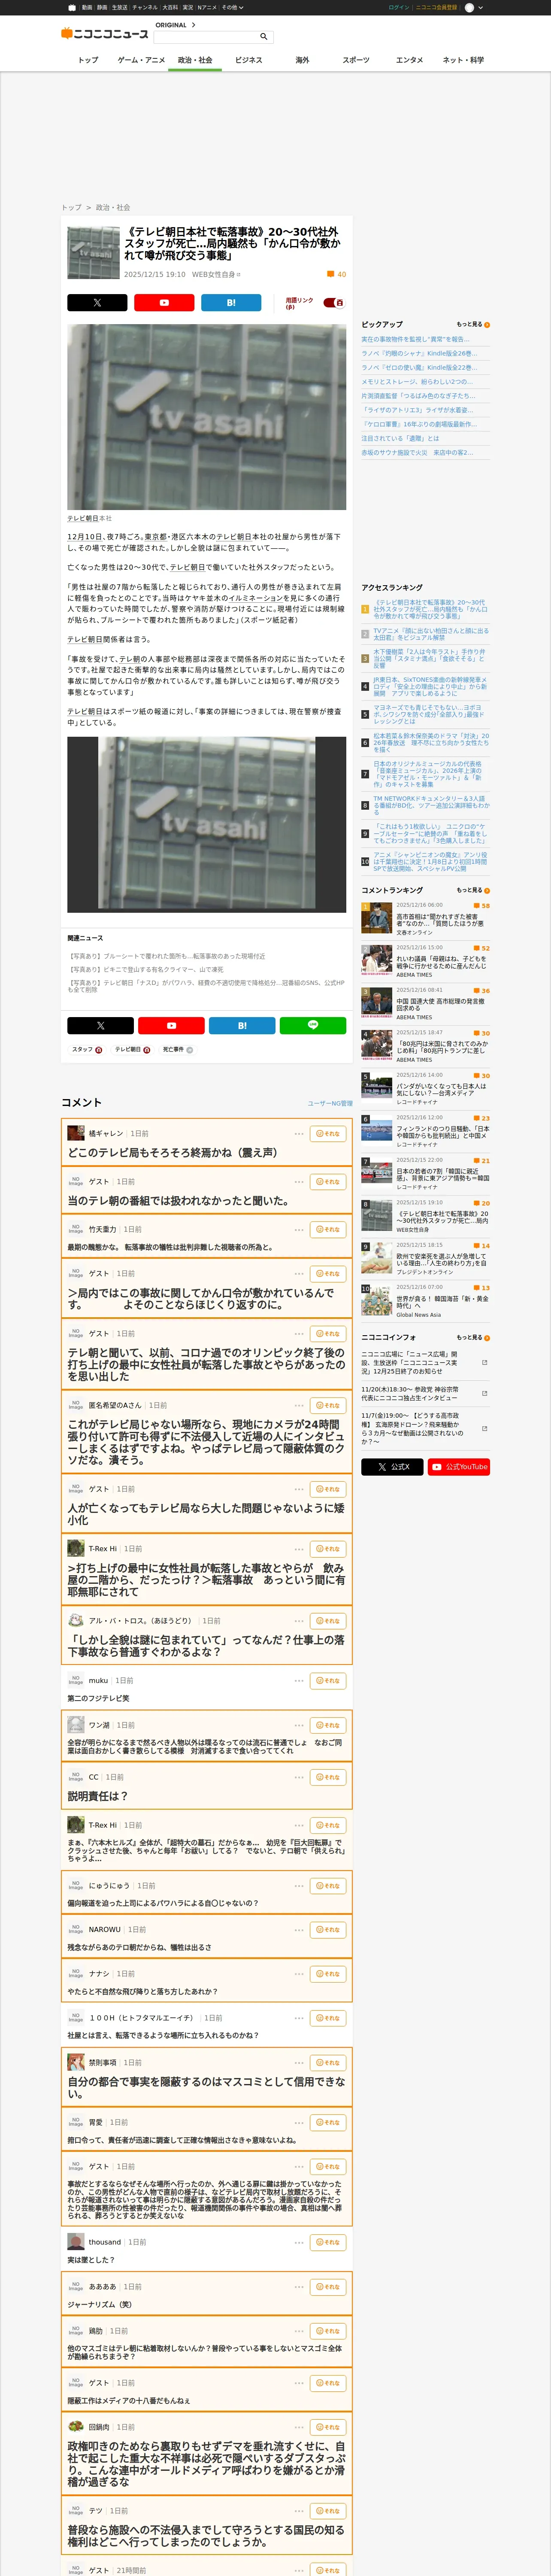This screenshot has height=2576, width=551.
Task: Click それな on 鶏肋's comment
Action: click(x=328, y=2330)
